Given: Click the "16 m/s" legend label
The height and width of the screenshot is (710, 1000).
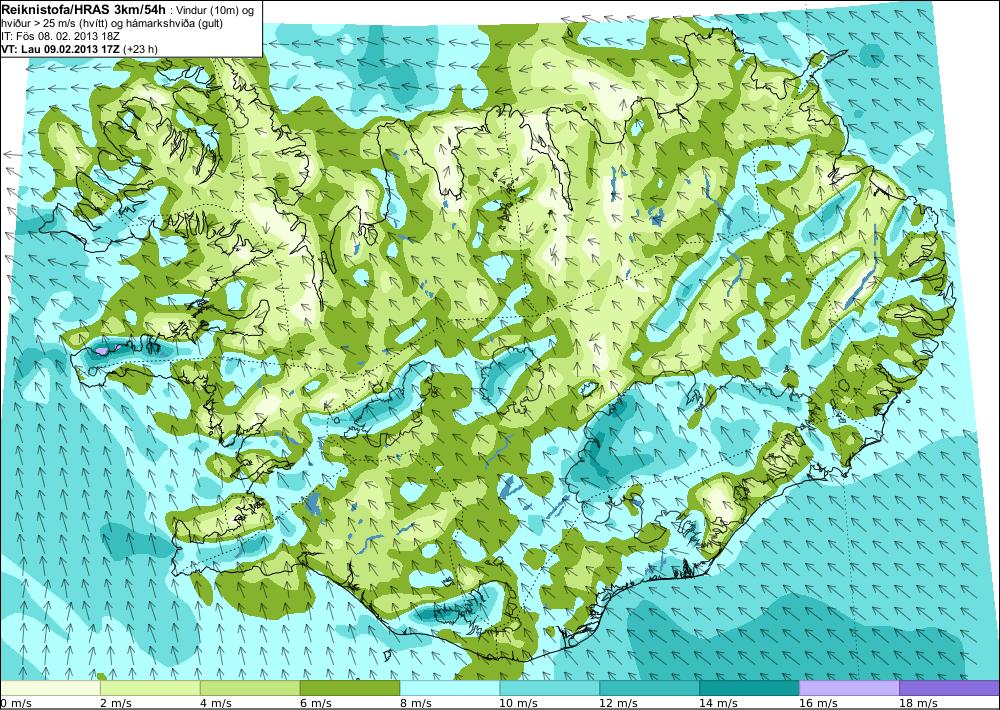Looking at the screenshot, I should 818,703.
